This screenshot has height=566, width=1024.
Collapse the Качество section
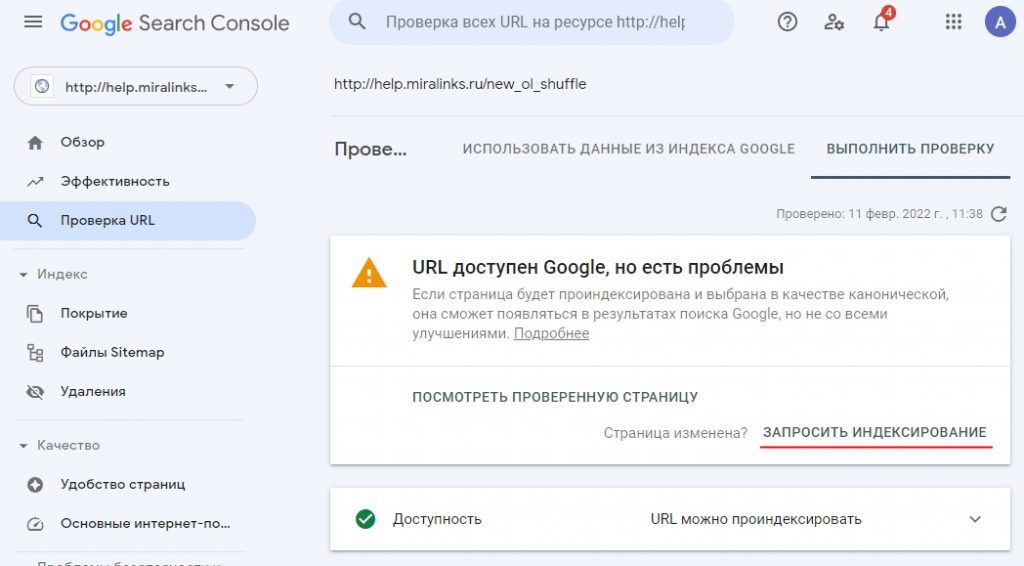click(24, 446)
